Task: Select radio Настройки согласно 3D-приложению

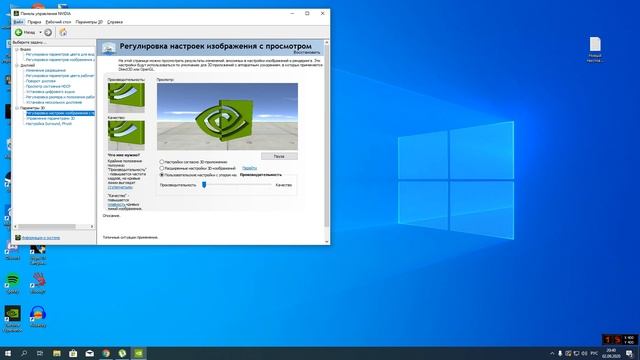Action: (162, 162)
